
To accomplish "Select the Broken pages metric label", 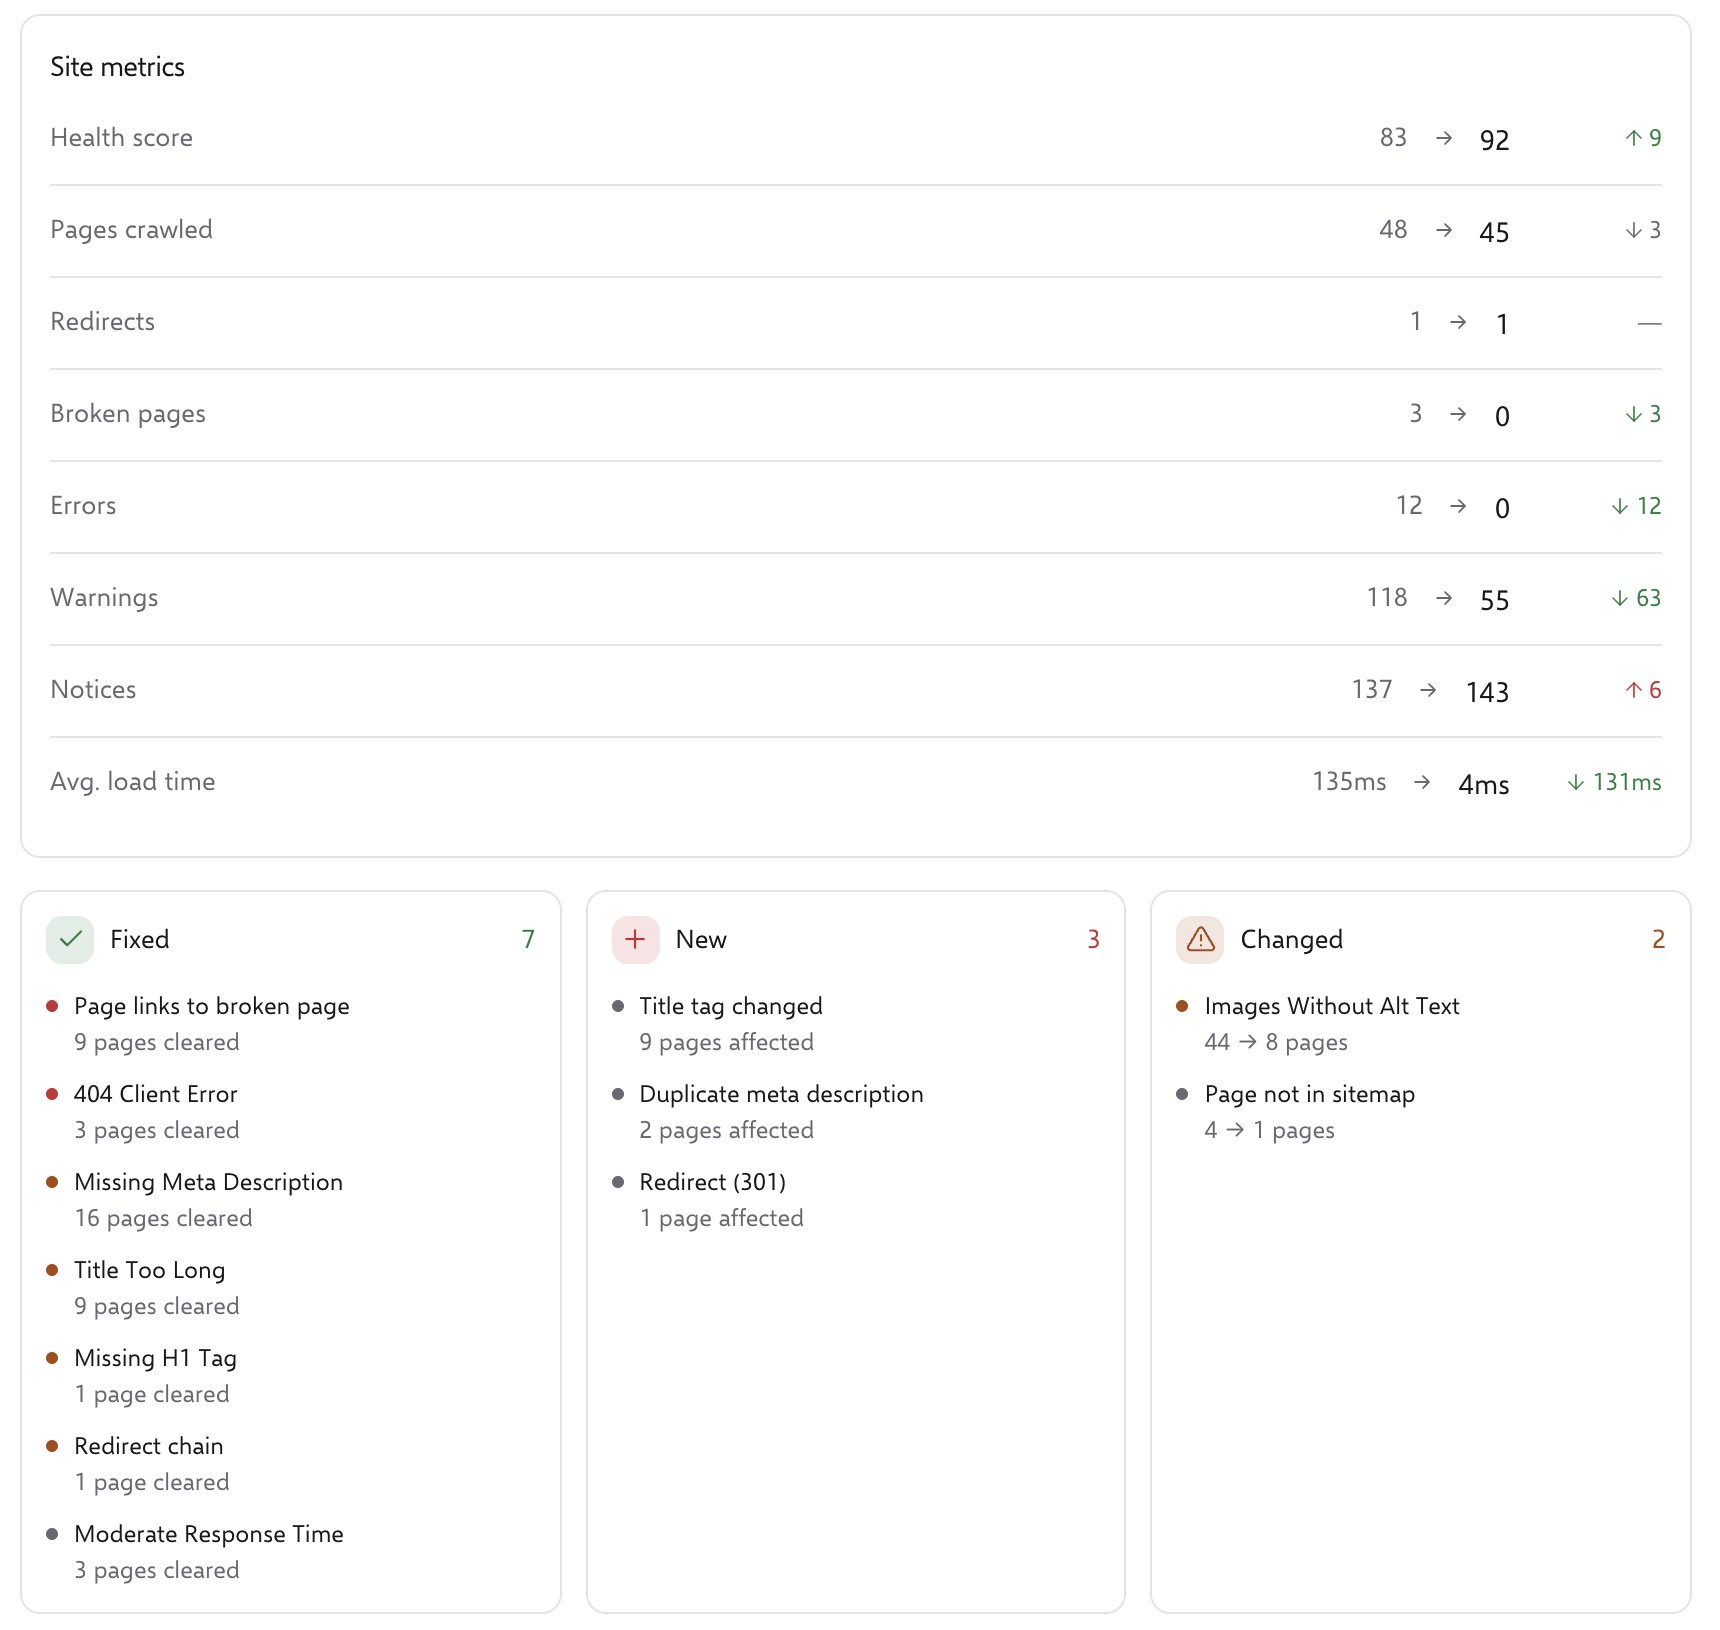I will click(128, 414).
